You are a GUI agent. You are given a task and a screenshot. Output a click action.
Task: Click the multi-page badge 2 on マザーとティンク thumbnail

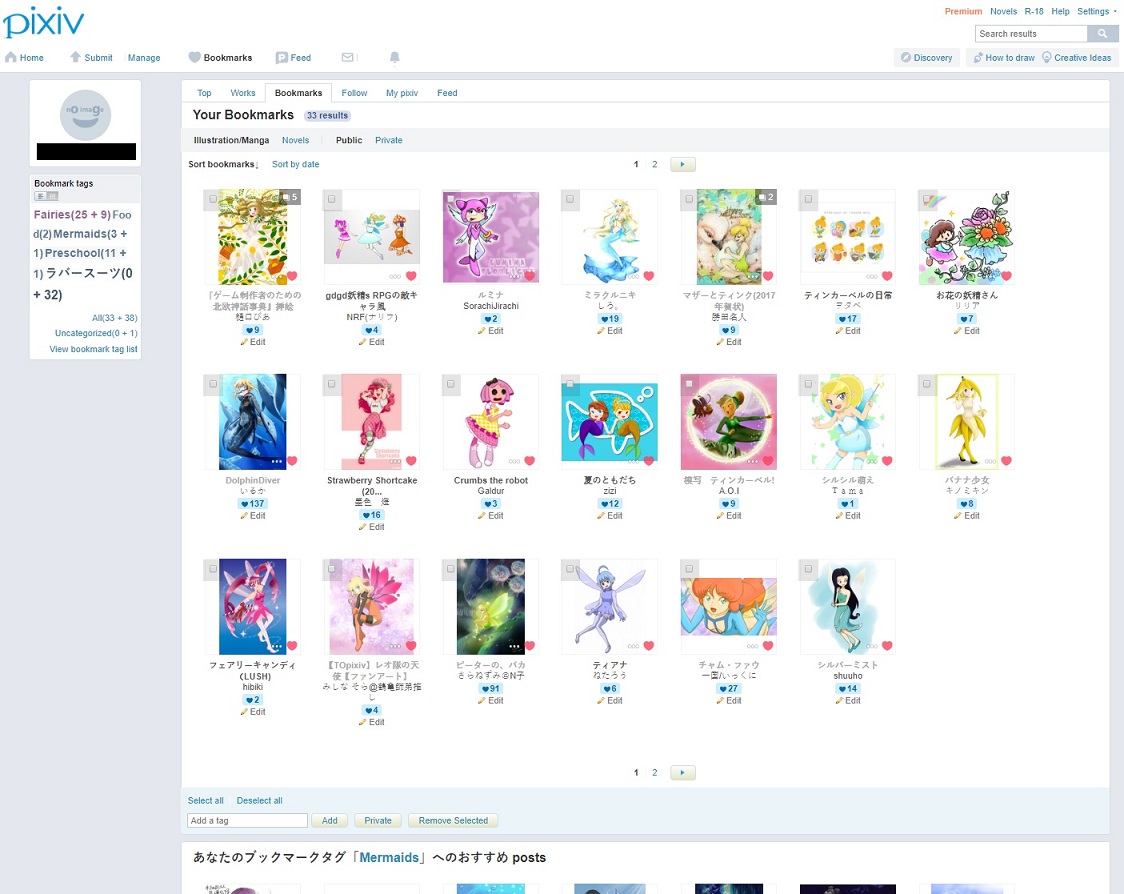(x=766, y=197)
